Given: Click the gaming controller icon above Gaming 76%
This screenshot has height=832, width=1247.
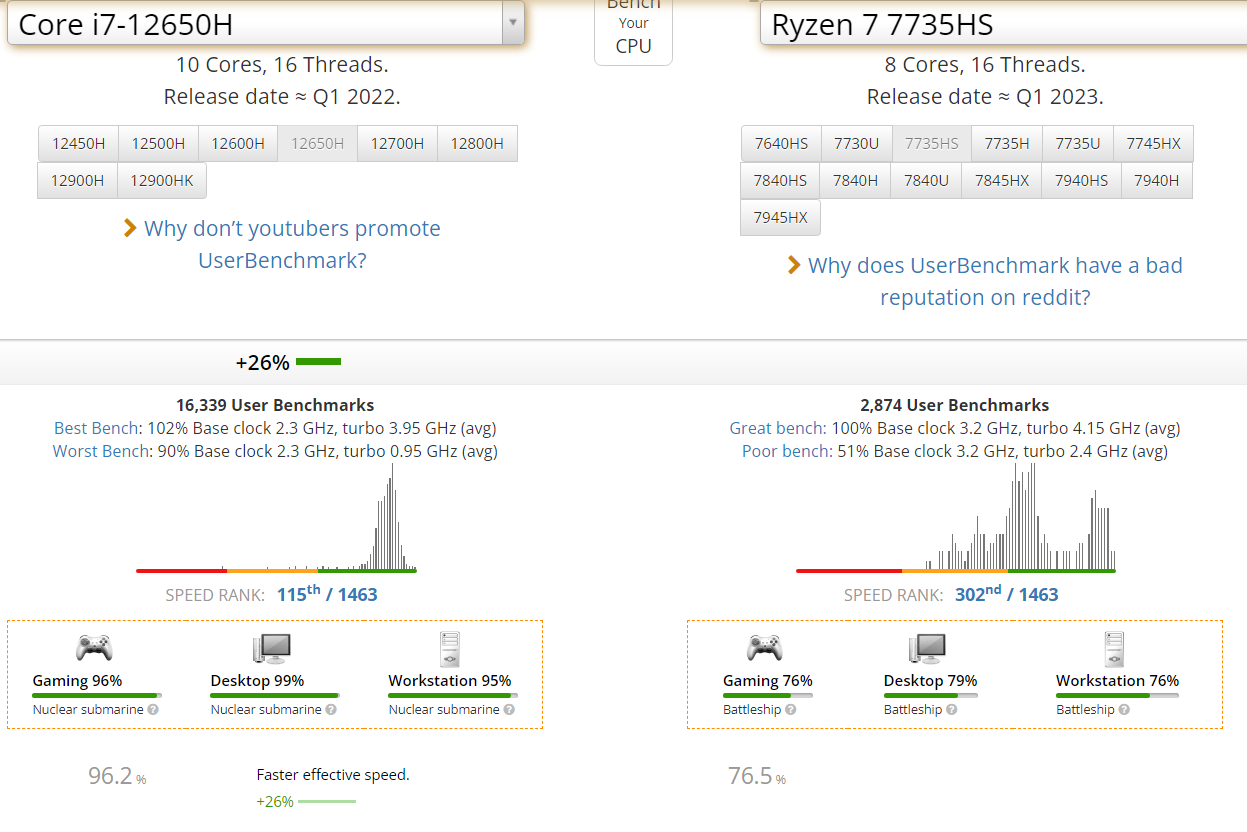Looking at the screenshot, I should [766, 649].
